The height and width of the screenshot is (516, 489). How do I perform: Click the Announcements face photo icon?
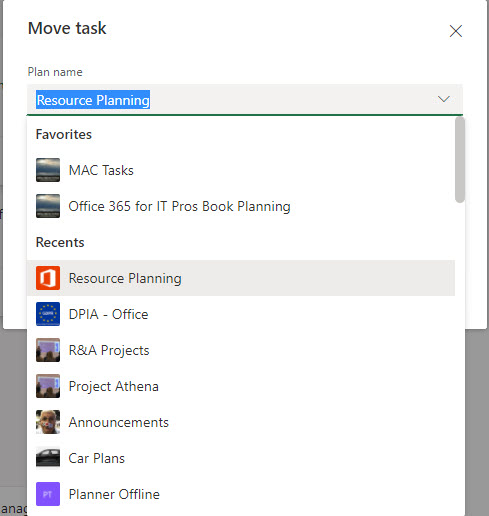tap(48, 422)
